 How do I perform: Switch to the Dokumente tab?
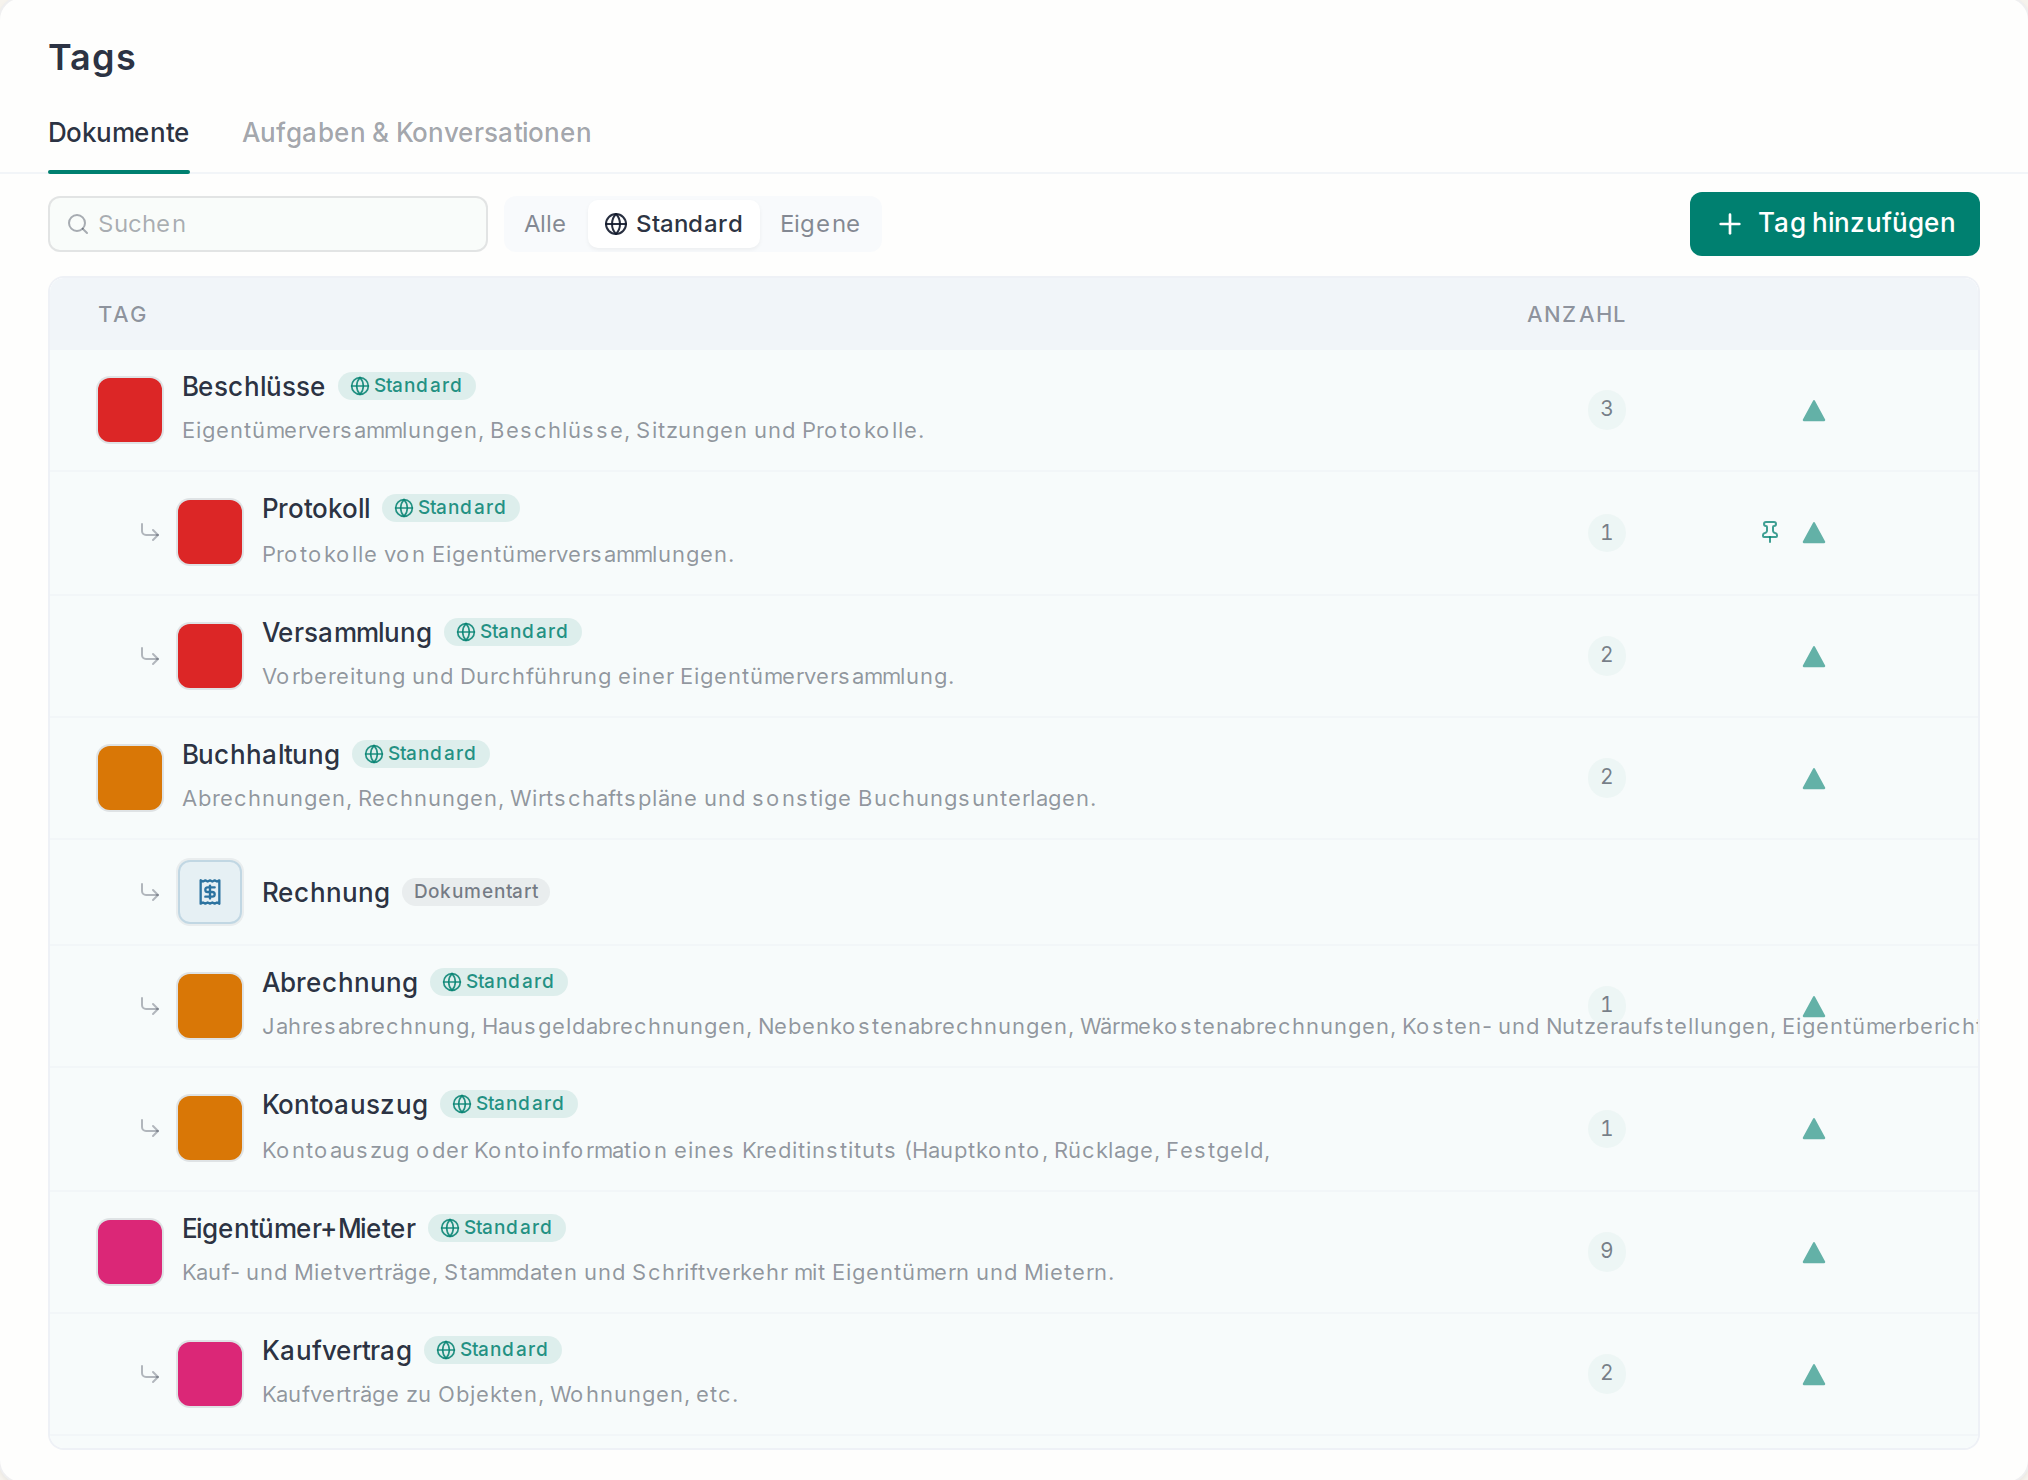[119, 133]
